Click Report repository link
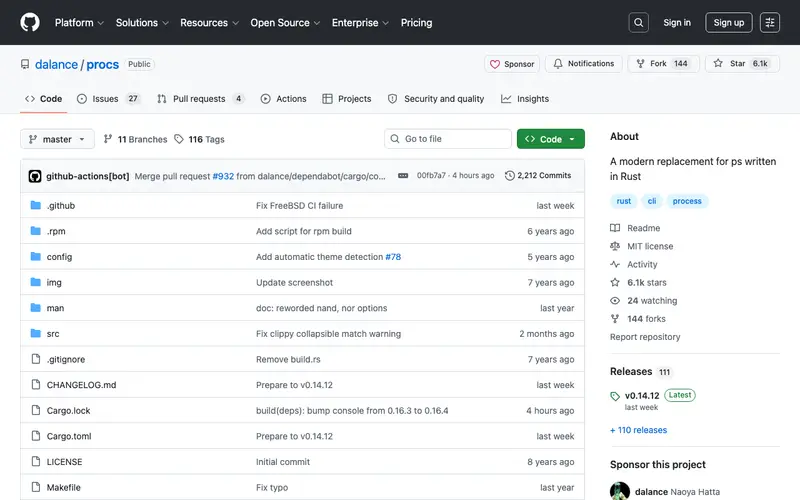Viewport: 800px width, 500px height. (x=645, y=337)
